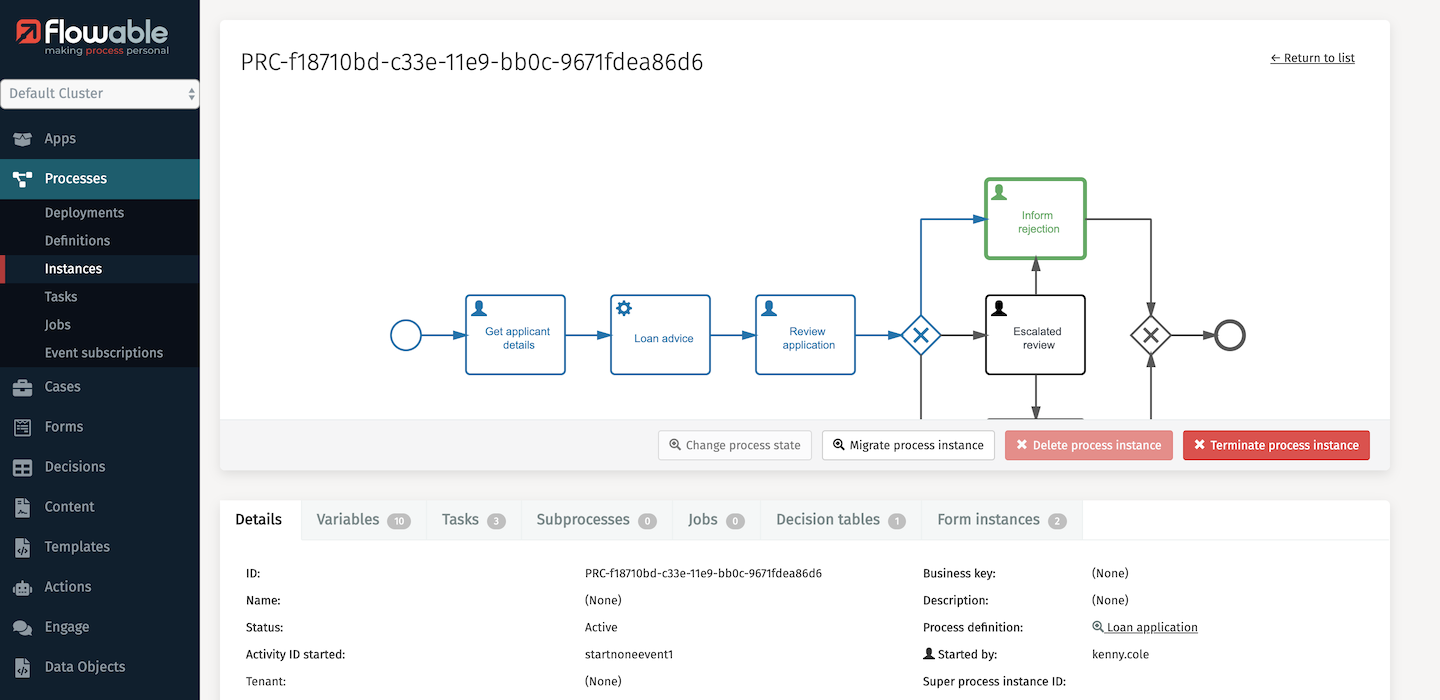Open the Default Cluster dropdown
This screenshot has width=1440, height=700.
pos(99,94)
